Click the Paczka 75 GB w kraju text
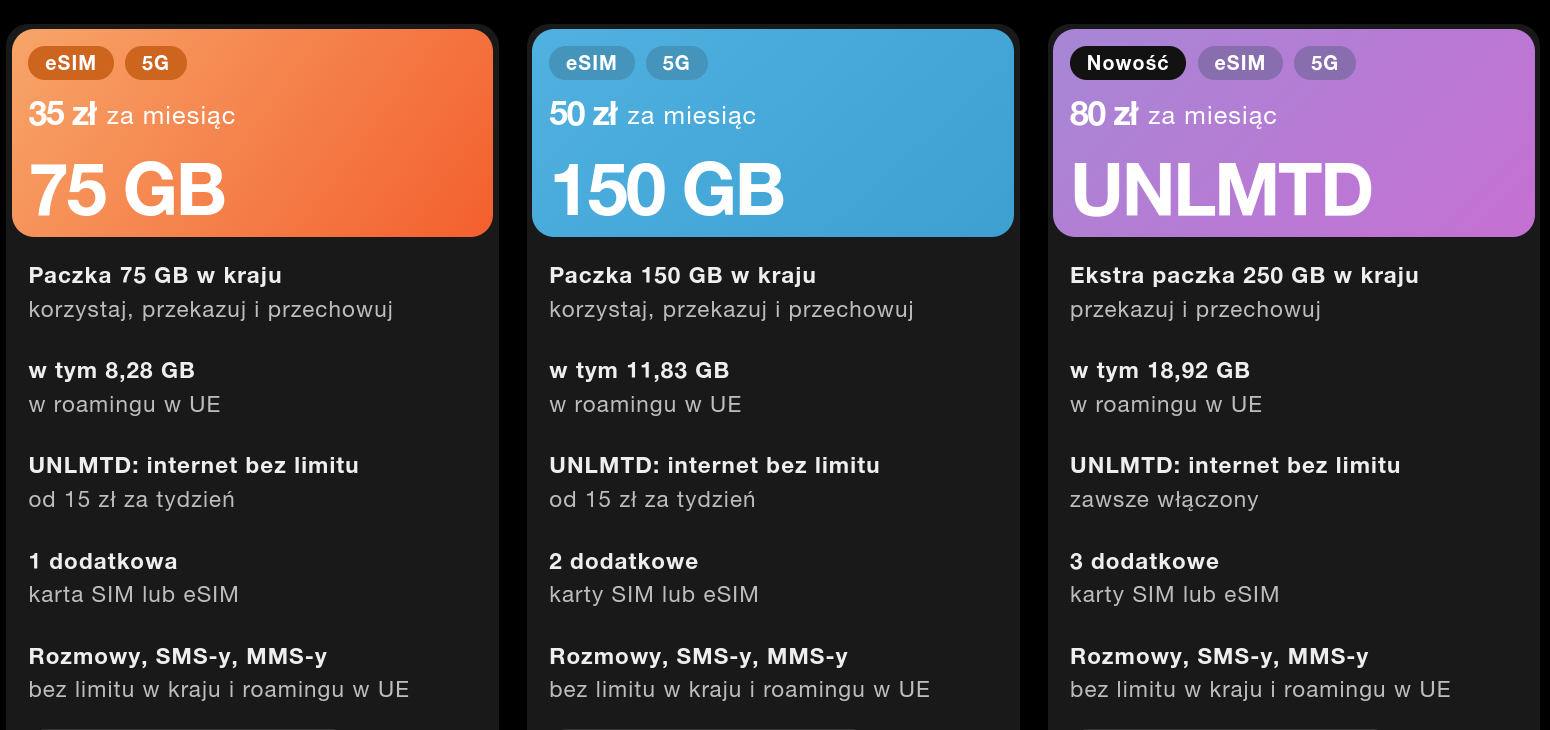1550x730 pixels. coord(155,275)
